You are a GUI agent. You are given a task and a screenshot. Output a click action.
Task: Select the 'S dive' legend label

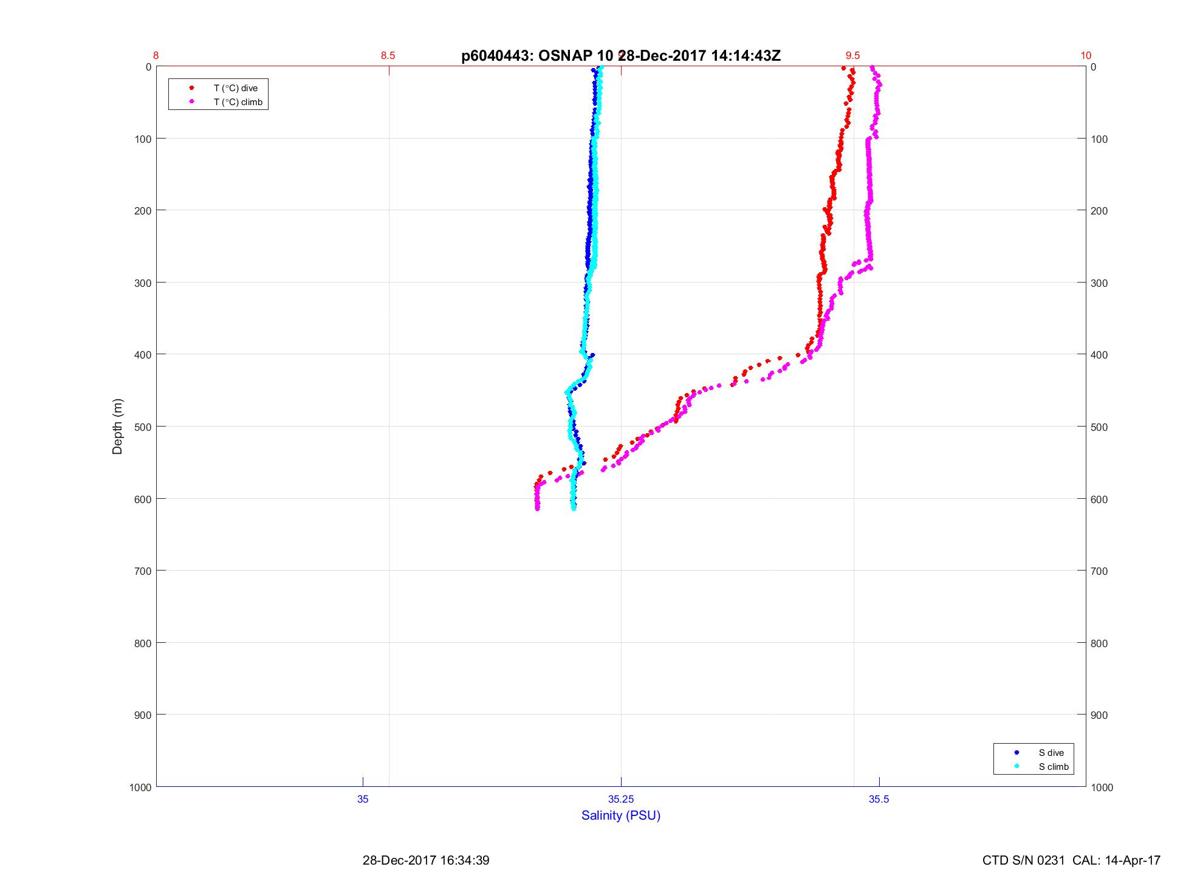tap(1052, 751)
